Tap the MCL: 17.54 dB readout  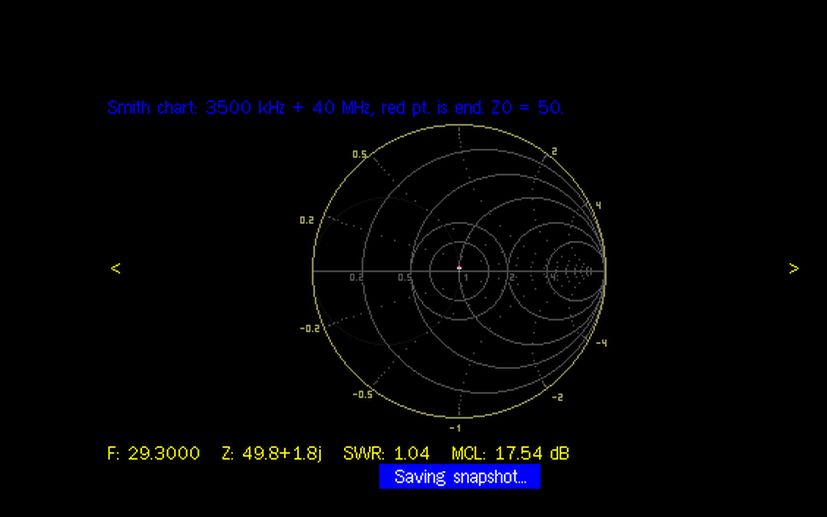(x=510, y=453)
